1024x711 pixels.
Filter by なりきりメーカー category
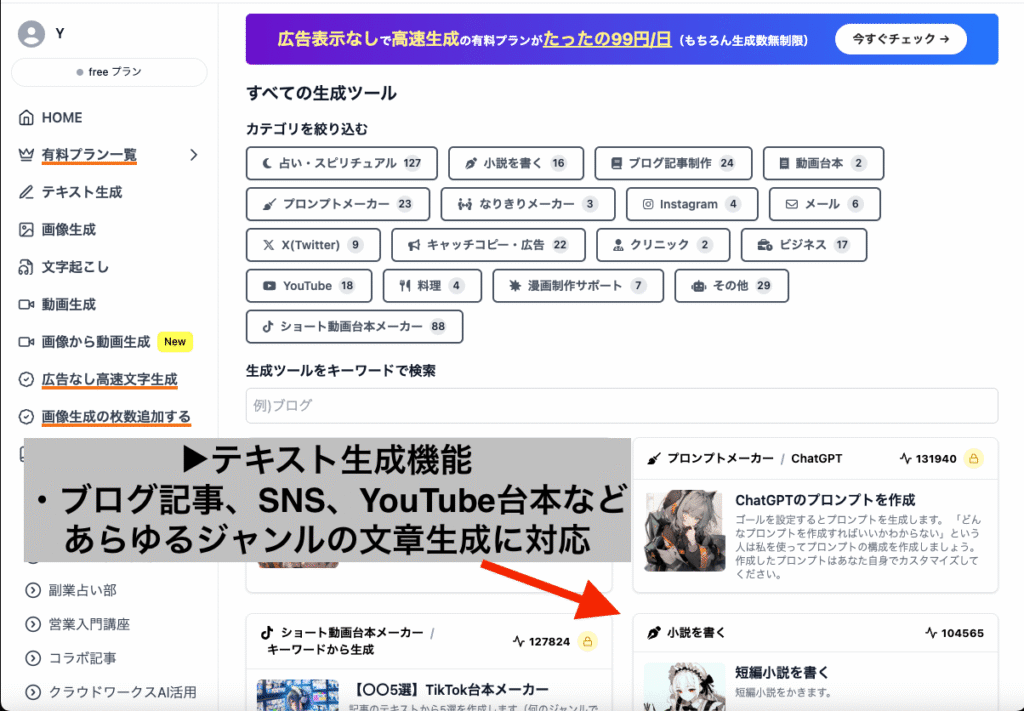tap(528, 204)
